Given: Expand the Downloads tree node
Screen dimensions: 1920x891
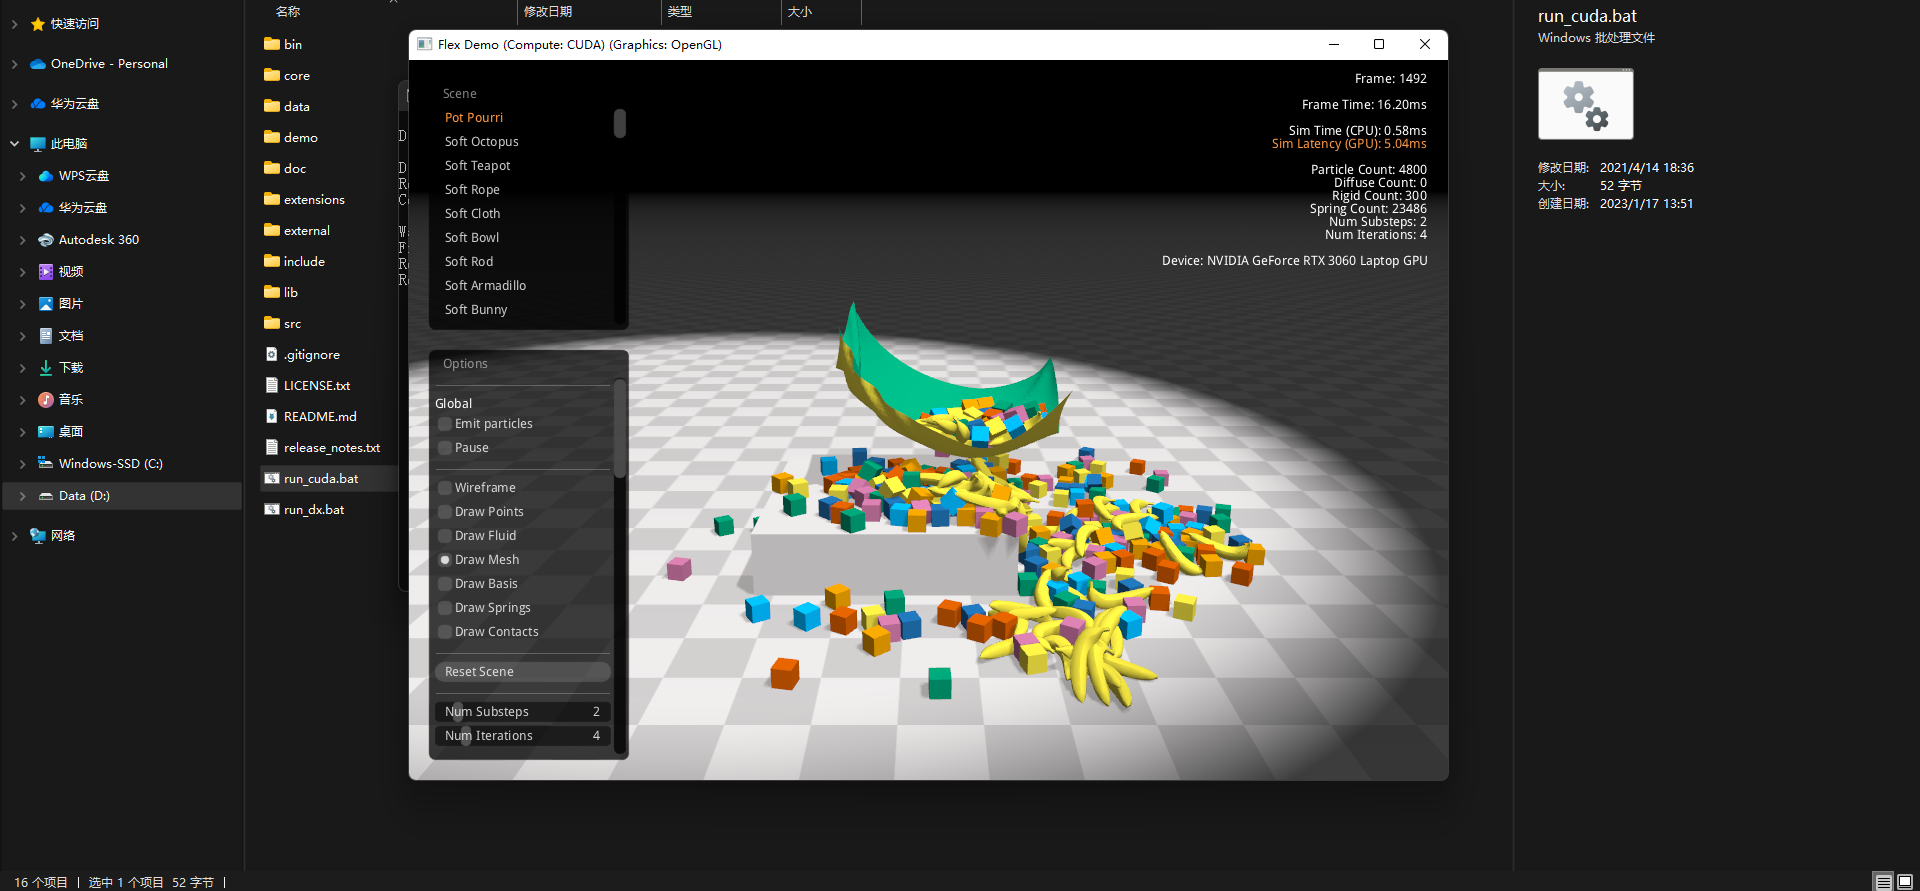Looking at the screenshot, I should pyautogui.click(x=22, y=368).
